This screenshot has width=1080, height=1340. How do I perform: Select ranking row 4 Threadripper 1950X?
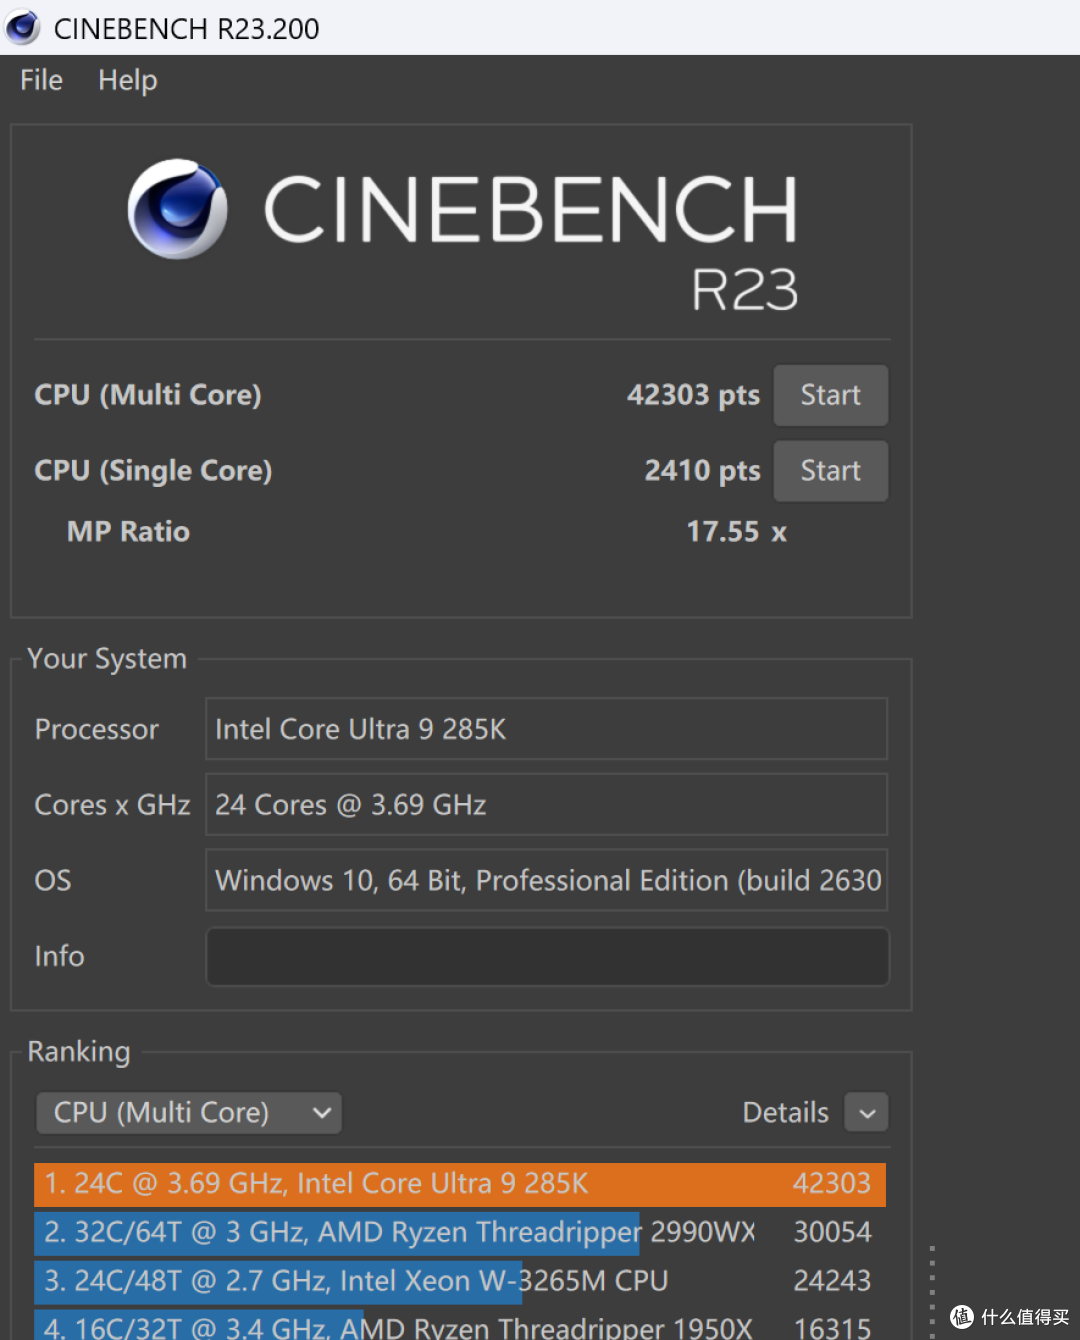[x=460, y=1326]
